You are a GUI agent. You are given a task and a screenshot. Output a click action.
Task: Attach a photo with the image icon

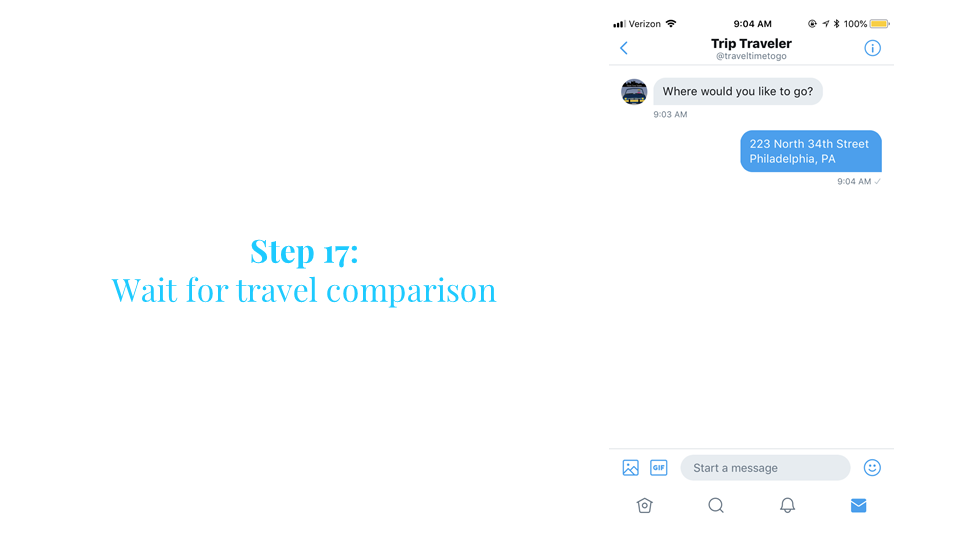coord(630,468)
